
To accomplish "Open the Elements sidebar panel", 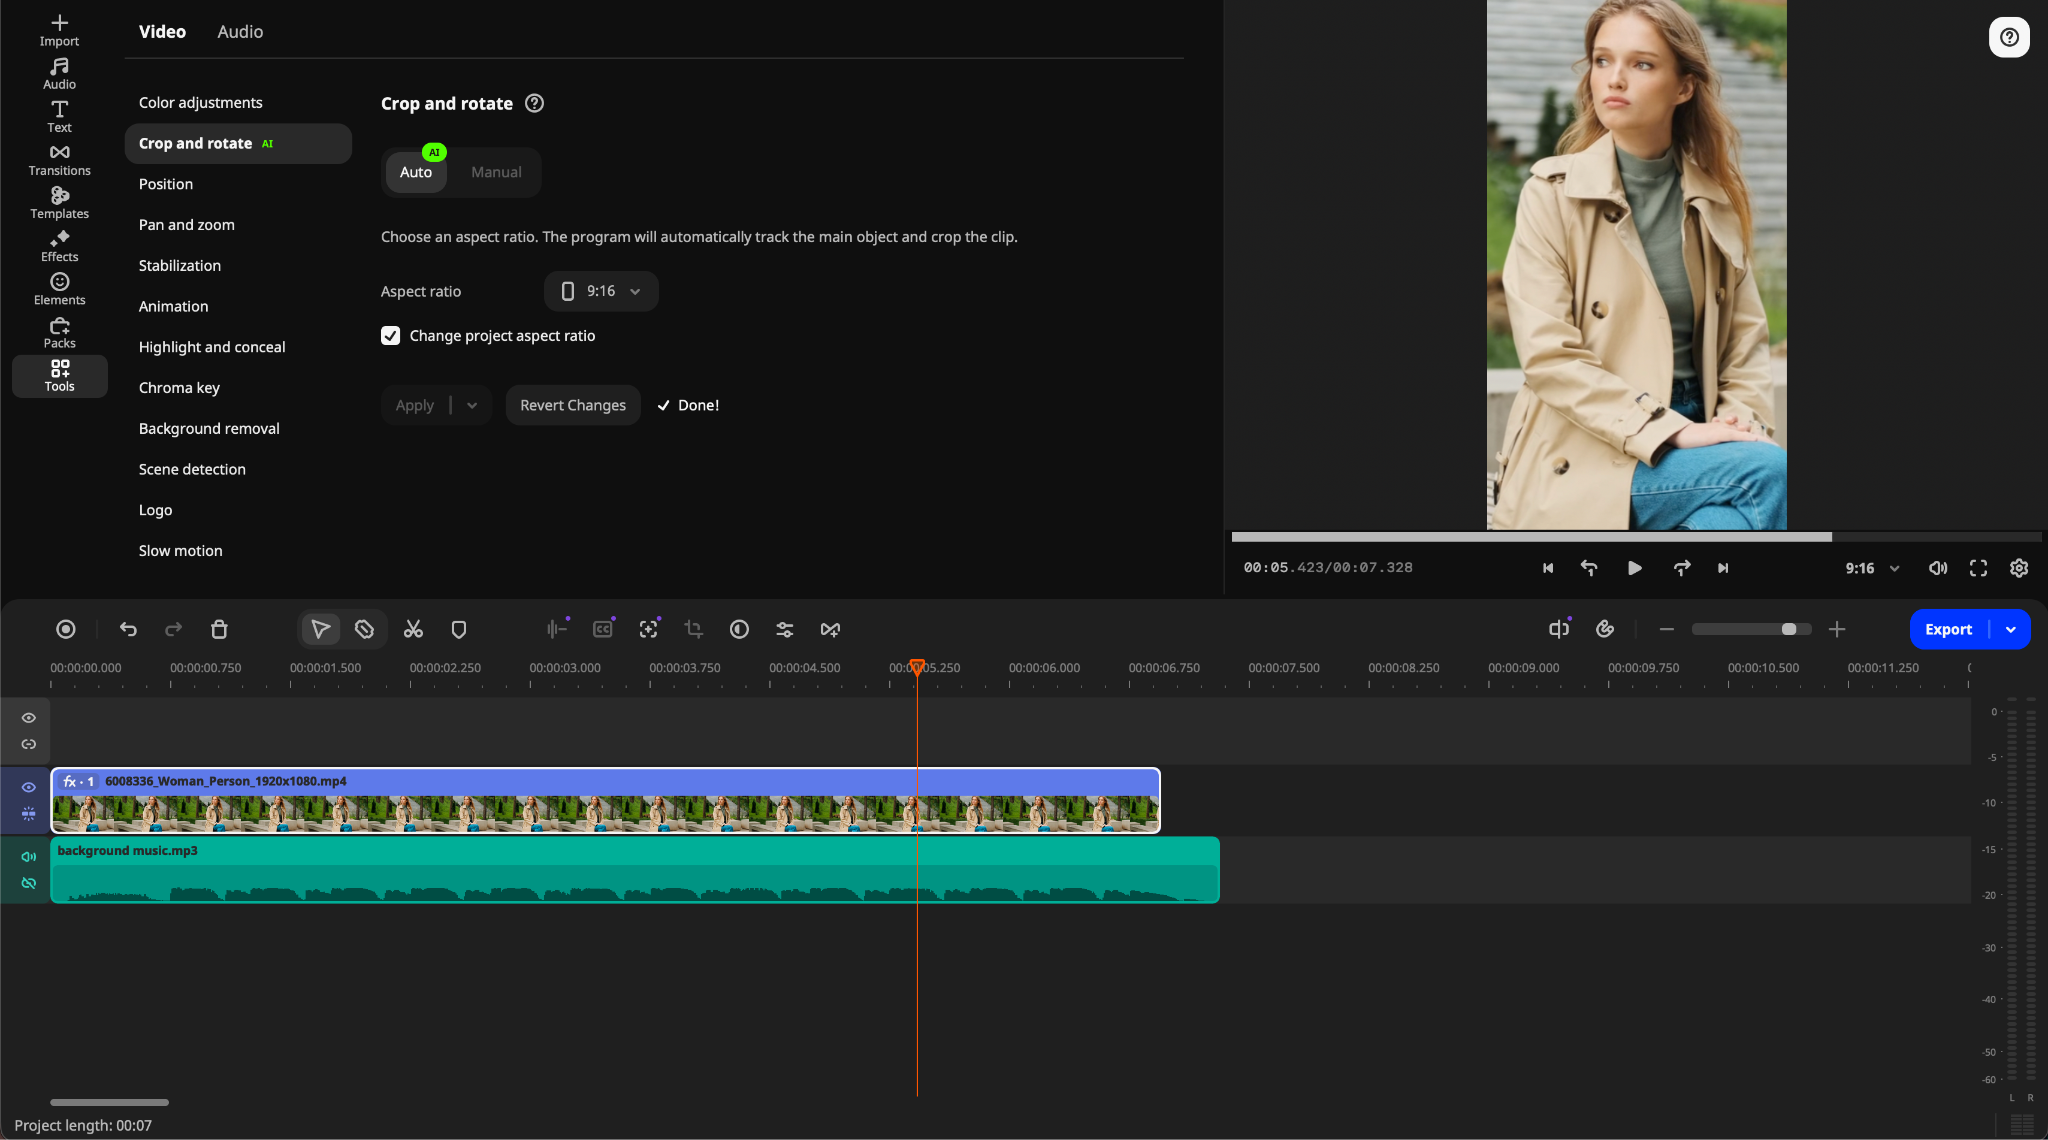I will pos(59,289).
